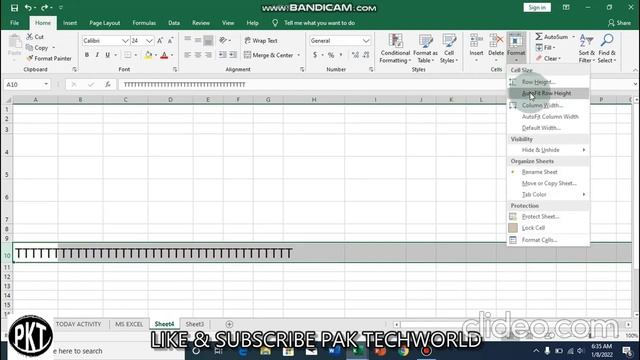This screenshot has width=640, height=360.
Task: Choose Move or Copy Sheet
Action: point(548,183)
